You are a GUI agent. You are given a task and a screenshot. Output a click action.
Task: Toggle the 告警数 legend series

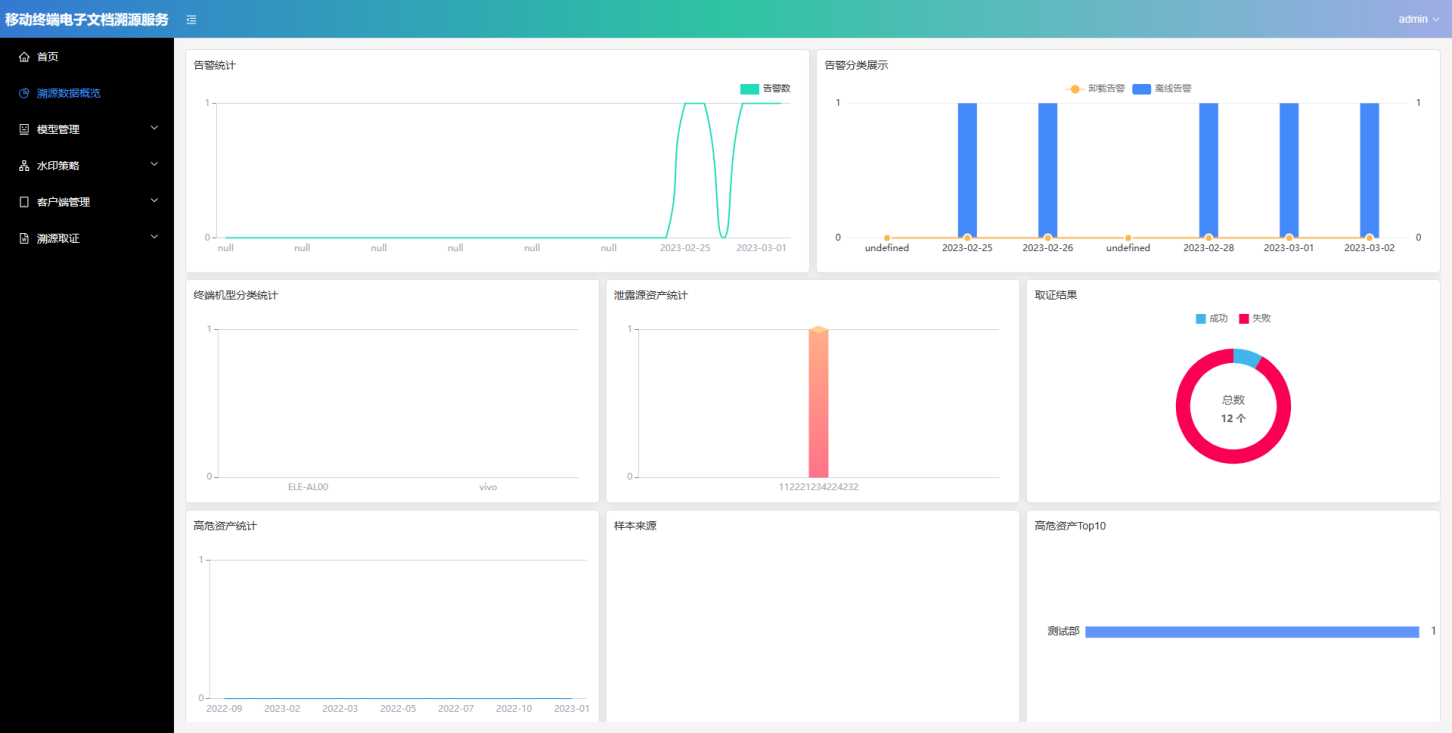pos(765,88)
